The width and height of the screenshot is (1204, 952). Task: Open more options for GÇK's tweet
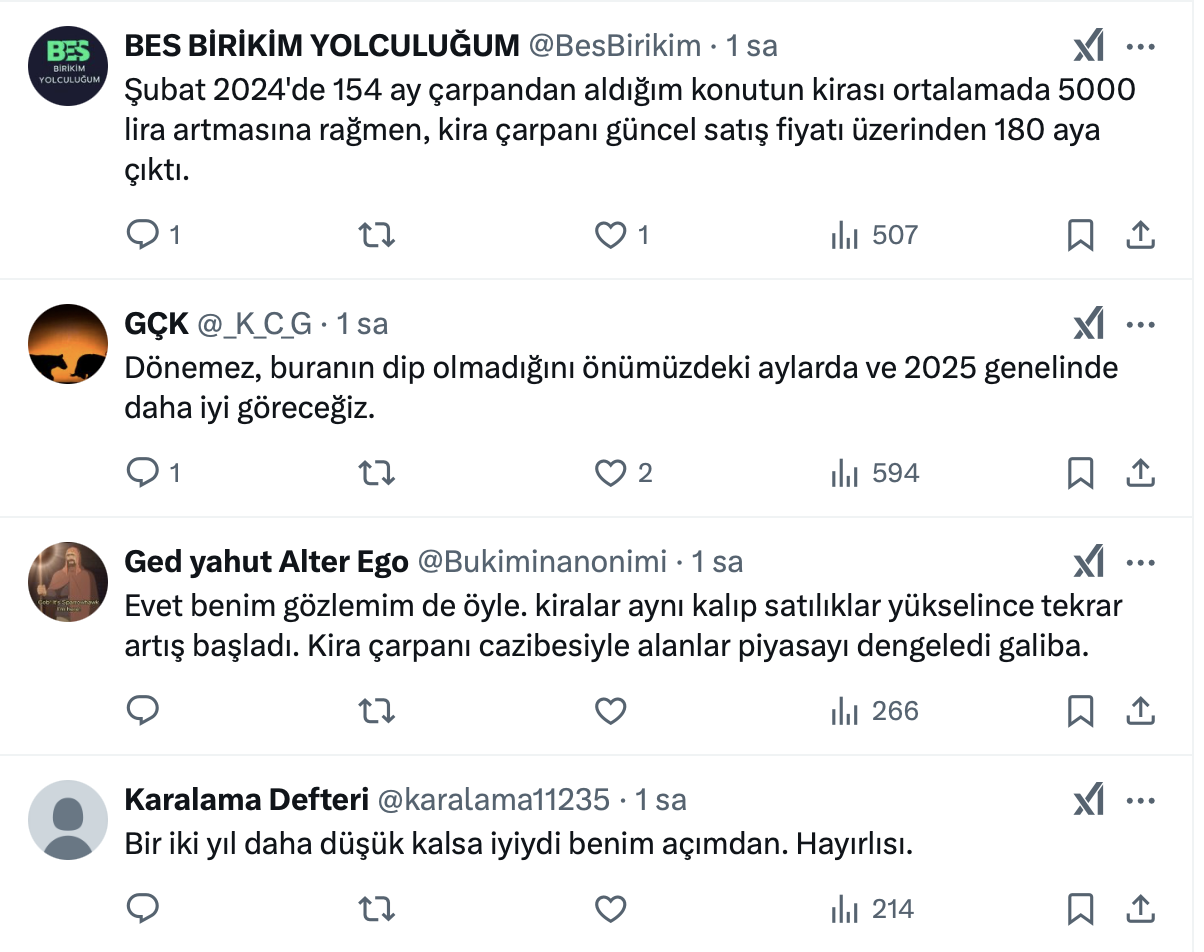[x=1141, y=324]
